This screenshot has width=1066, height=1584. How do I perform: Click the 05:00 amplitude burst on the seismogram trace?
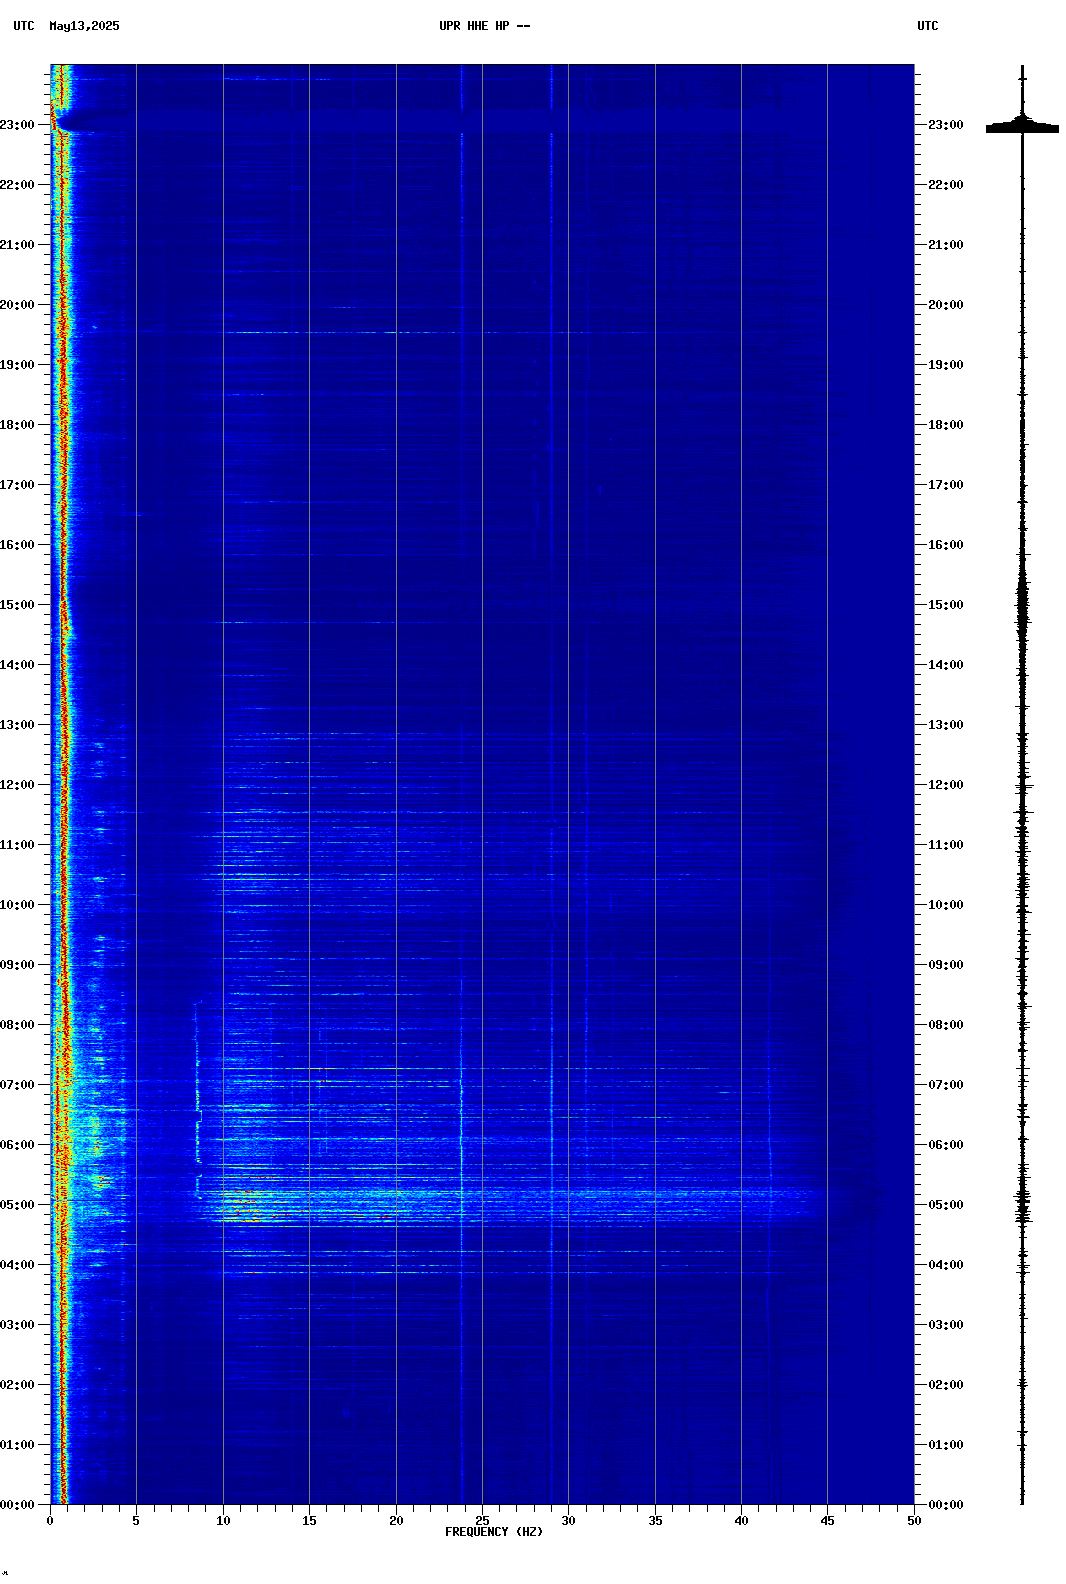[x=1022, y=1207]
